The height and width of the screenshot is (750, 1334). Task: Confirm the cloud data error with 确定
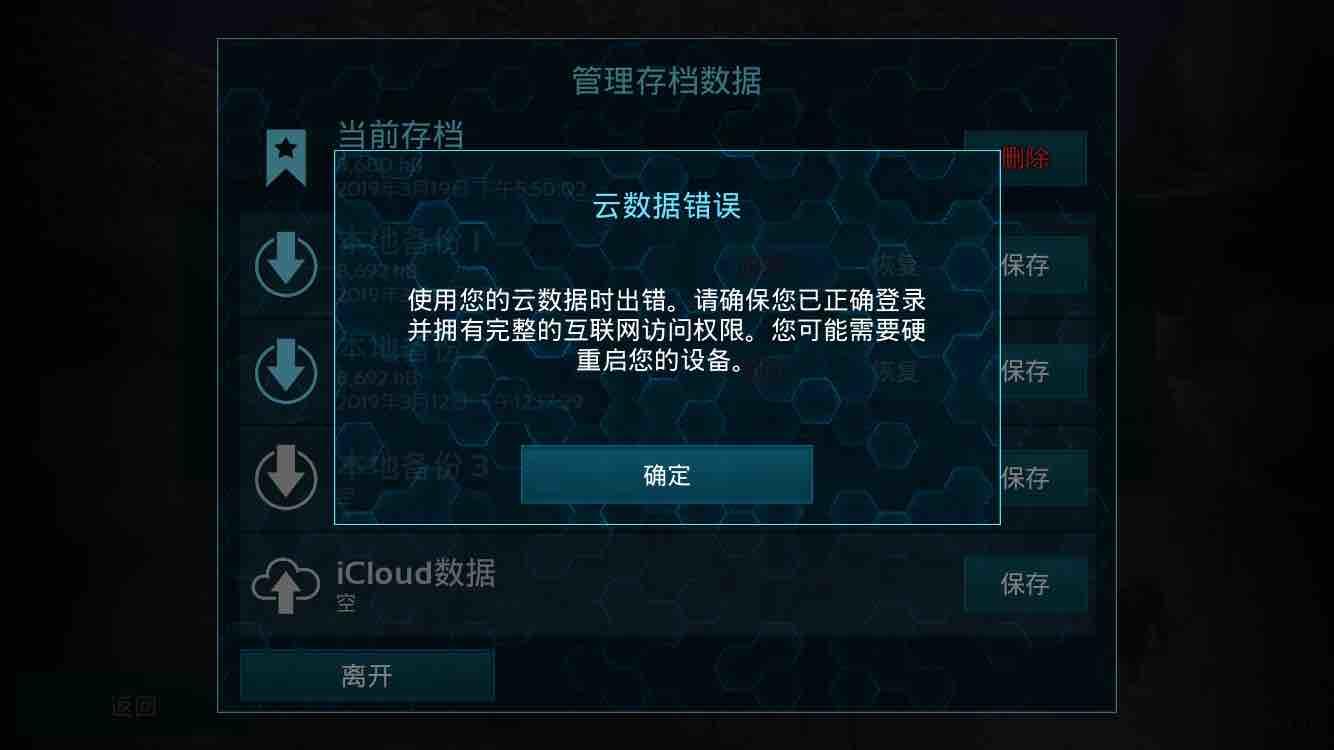pos(666,474)
